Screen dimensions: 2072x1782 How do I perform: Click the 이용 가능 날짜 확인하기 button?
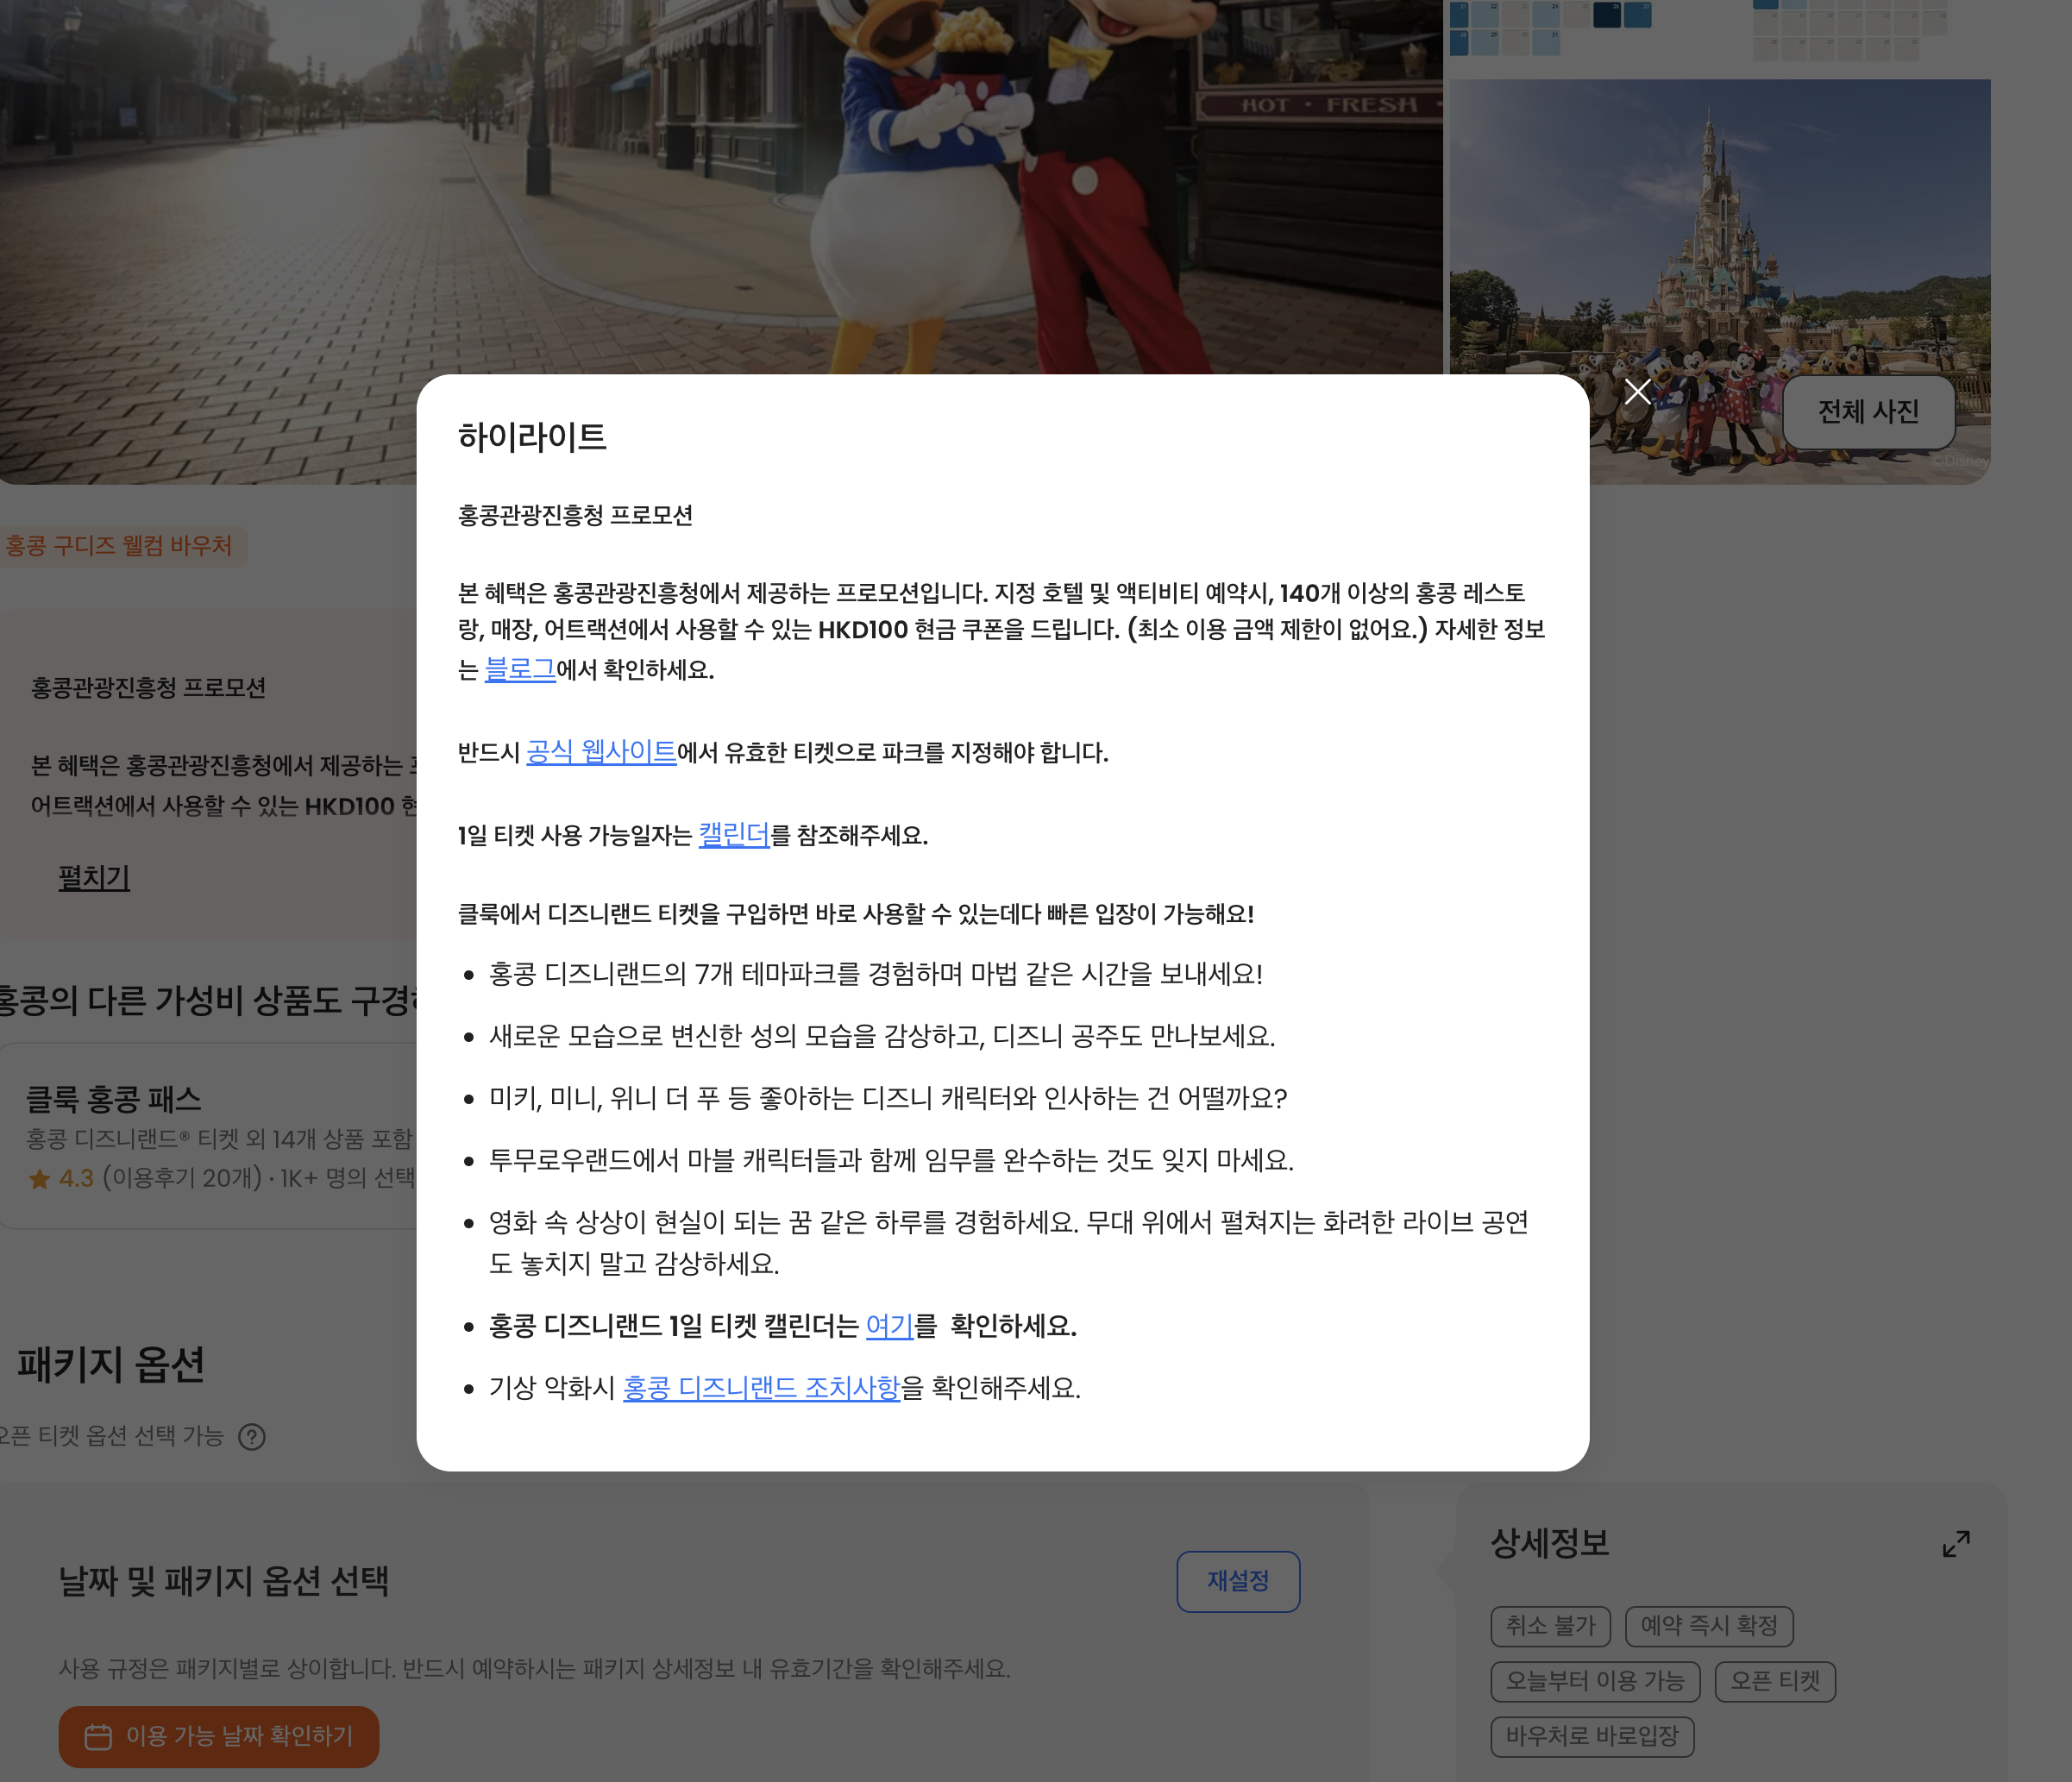[x=219, y=1737]
